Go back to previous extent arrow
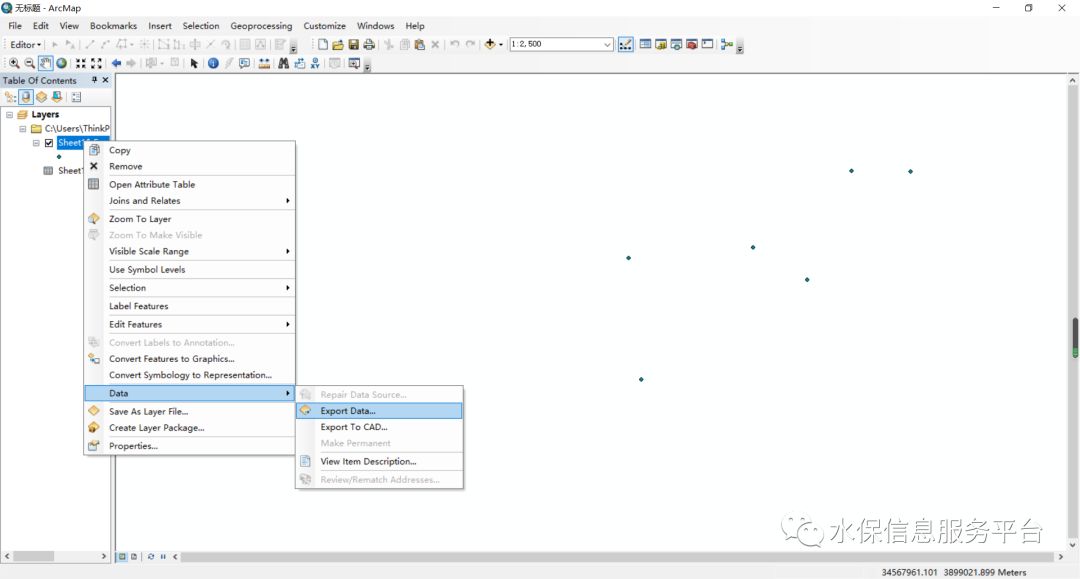Screen dimensions: 1080x579 116,63
